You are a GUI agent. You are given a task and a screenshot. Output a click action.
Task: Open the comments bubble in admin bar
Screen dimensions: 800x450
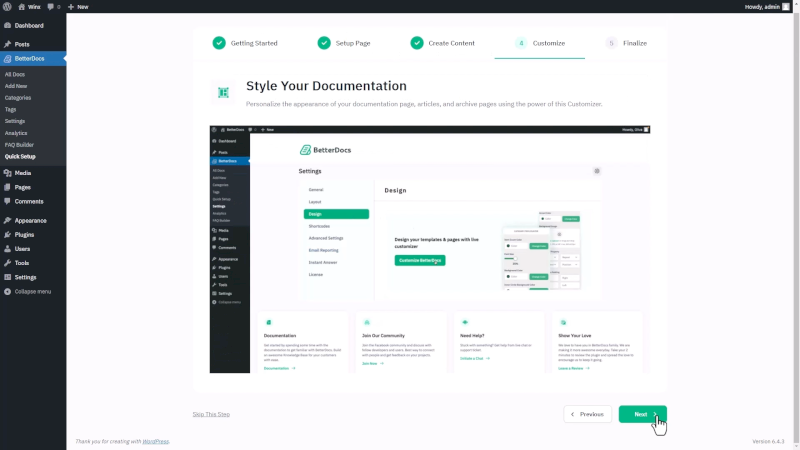click(54, 7)
